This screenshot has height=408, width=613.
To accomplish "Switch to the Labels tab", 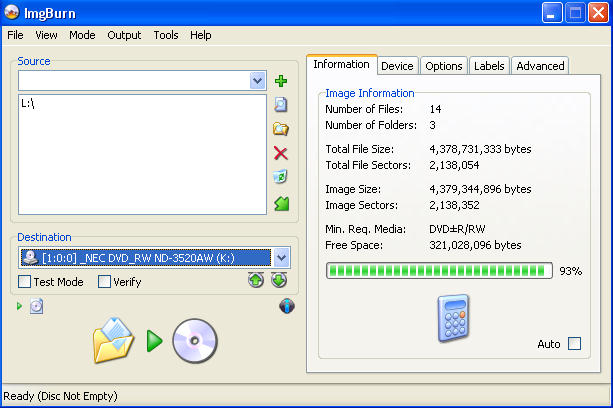I will click(489, 66).
